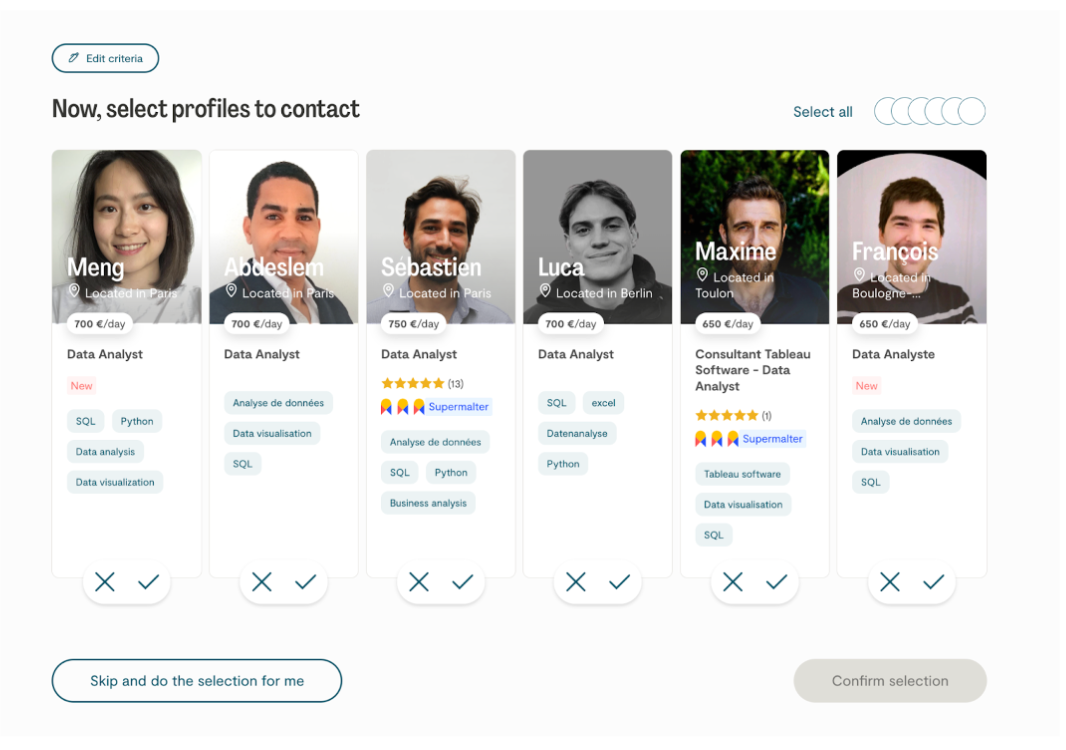
Task: Click the overlapping selection circles indicator
Action: coord(930,112)
